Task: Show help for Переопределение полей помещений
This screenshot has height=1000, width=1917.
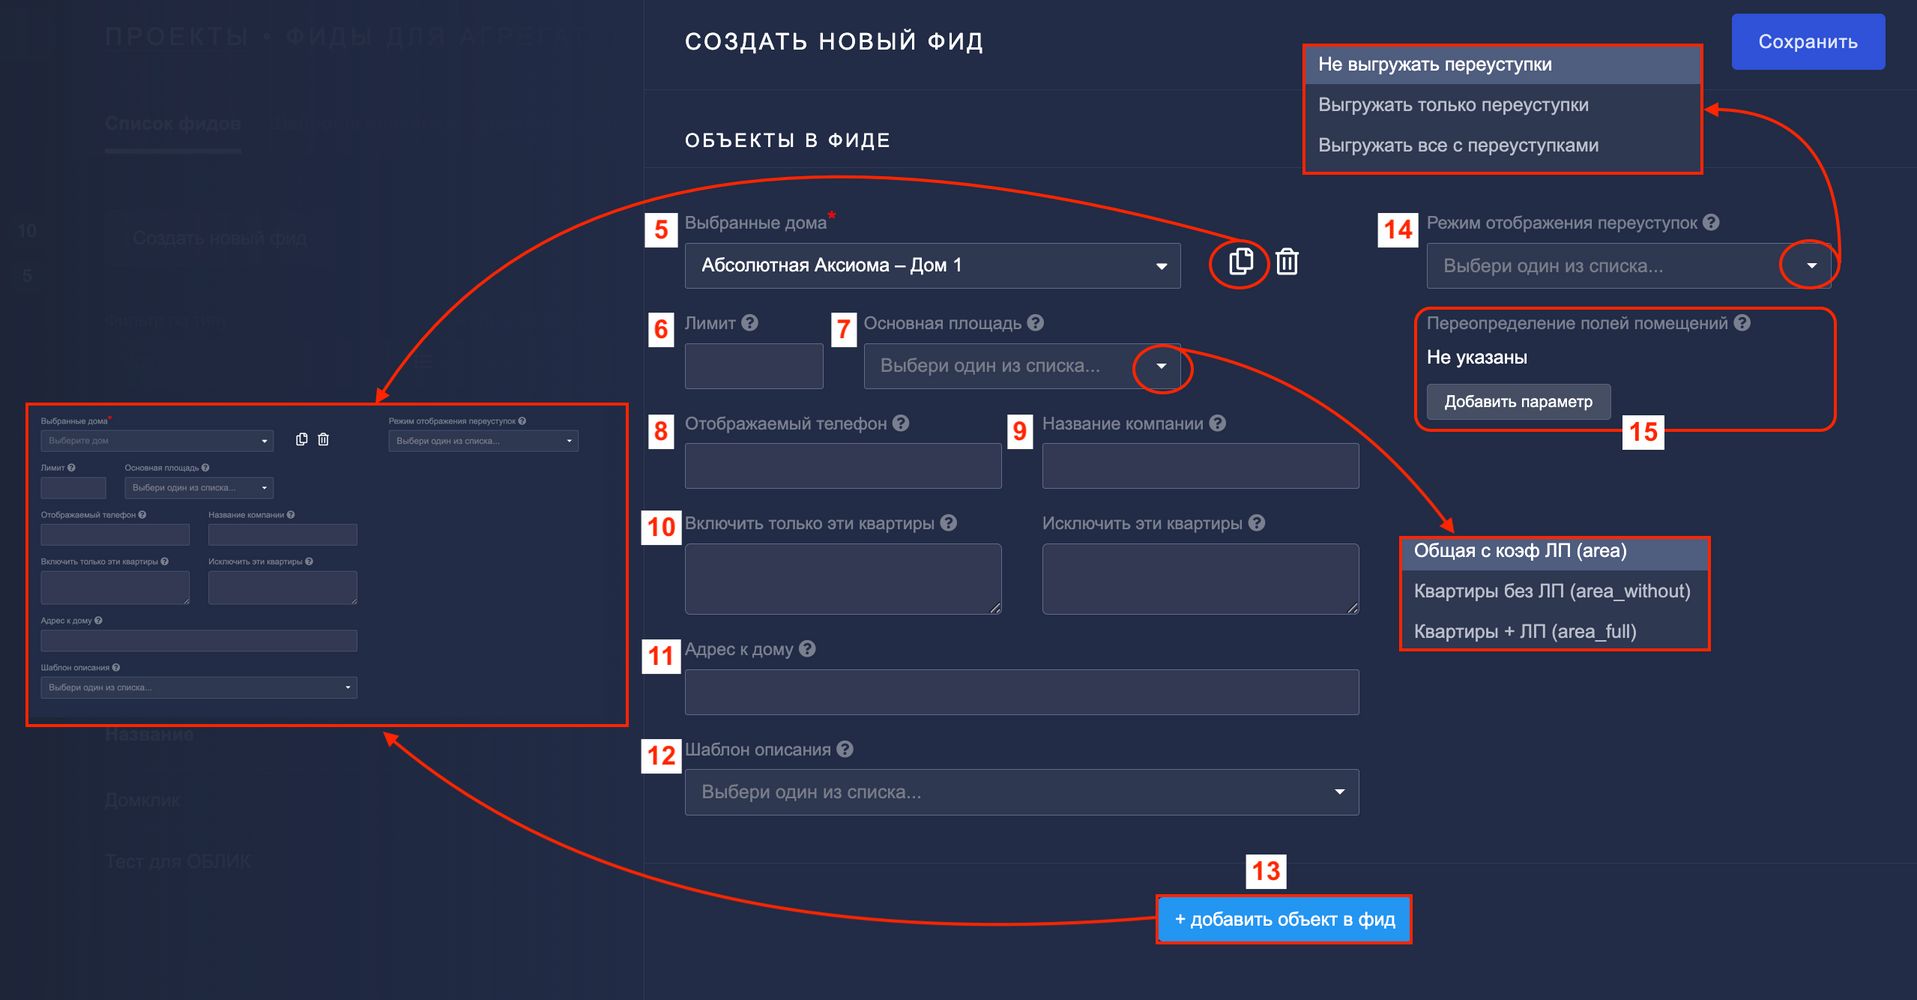Action: [1742, 323]
